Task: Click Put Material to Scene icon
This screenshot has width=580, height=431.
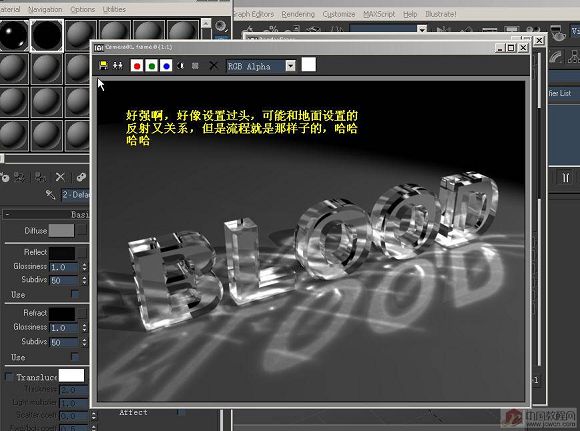Action: point(19,177)
